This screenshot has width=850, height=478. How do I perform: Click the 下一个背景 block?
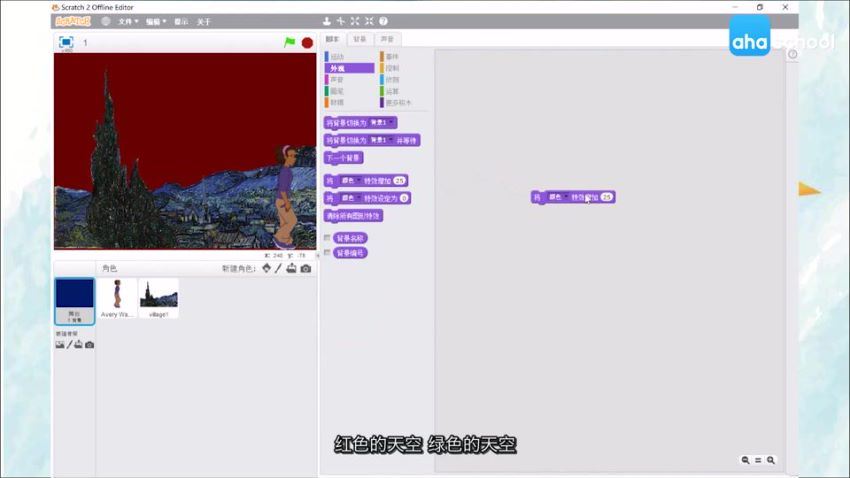pos(344,158)
